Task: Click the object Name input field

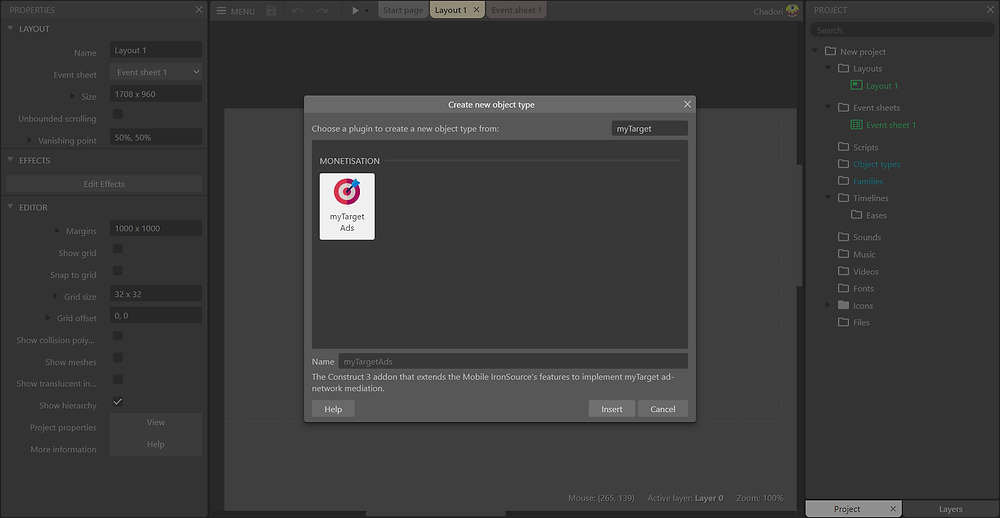Action: coord(513,362)
